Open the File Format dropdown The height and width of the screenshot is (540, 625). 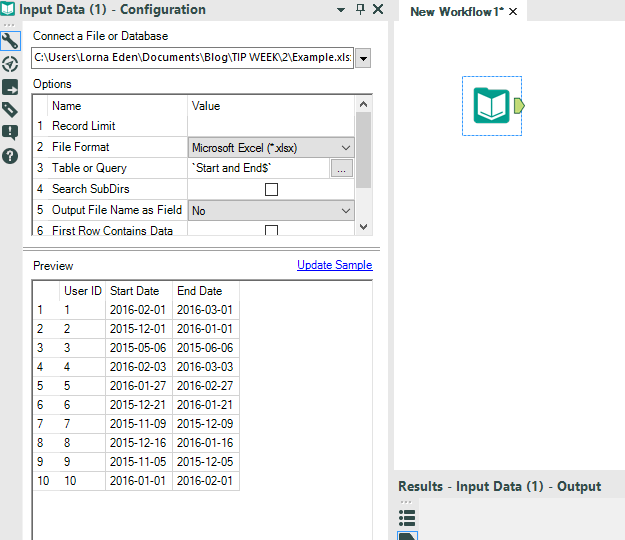(271, 148)
